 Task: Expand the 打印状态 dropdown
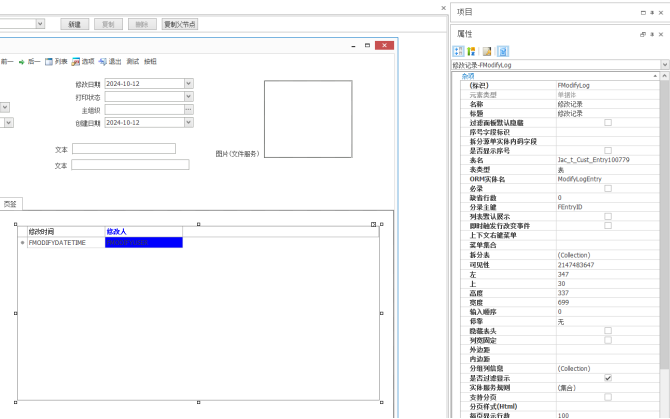pos(188,97)
